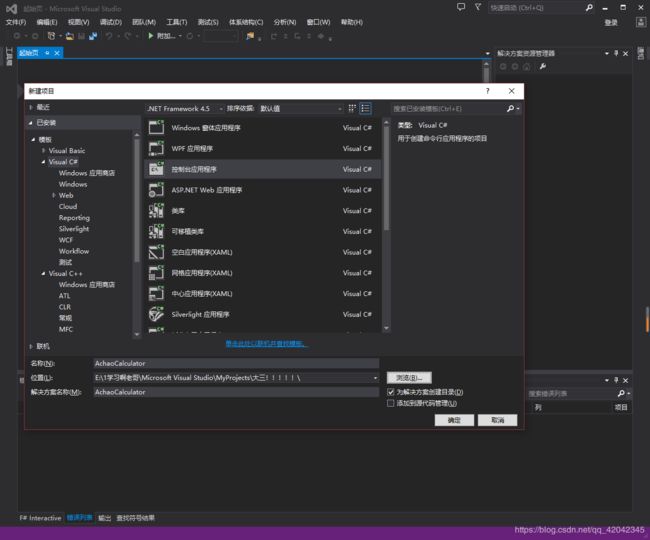The height and width of the screenshot is (540, 650).
Task: Open the 位置 path dropdown arrow
Action: [376, 378]
